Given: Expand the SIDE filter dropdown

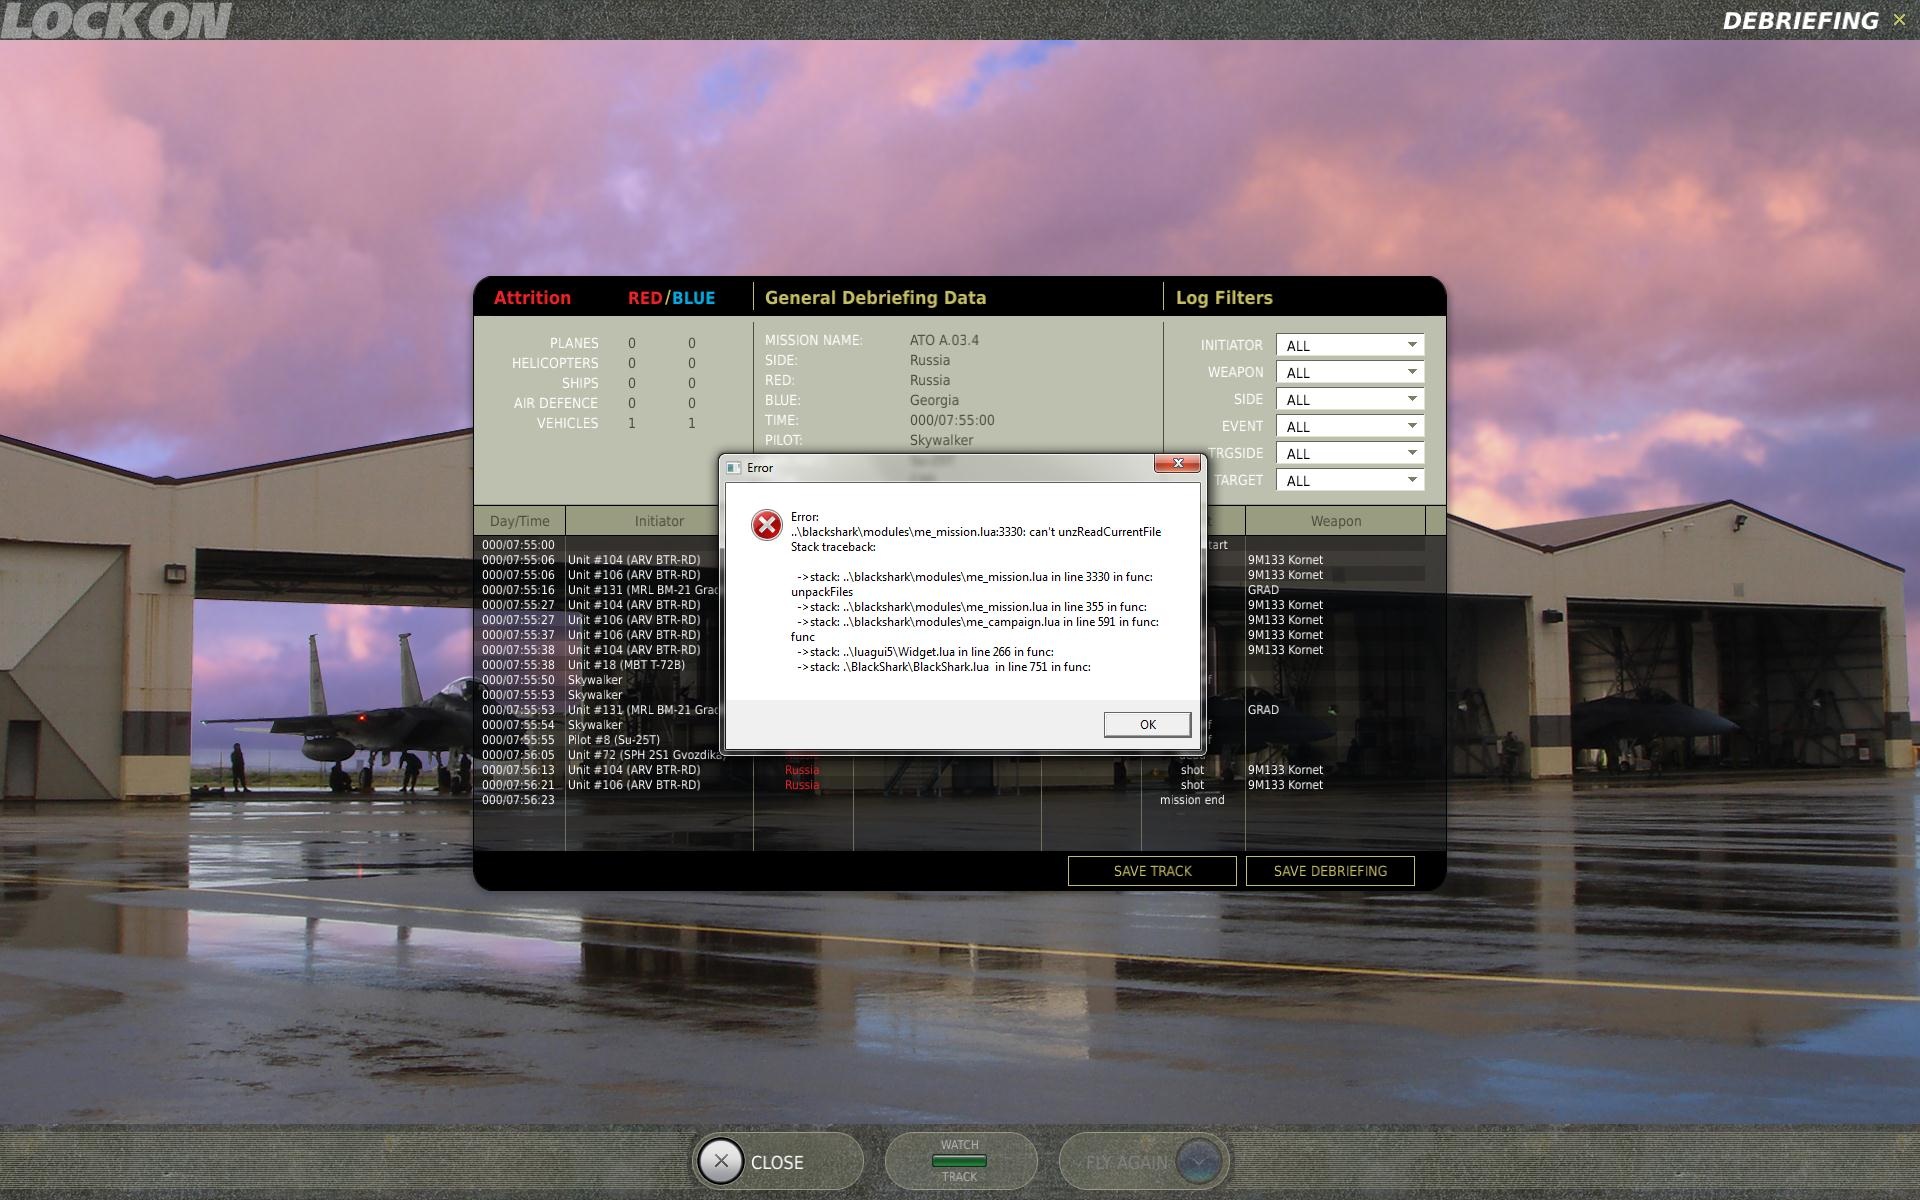Looking at the screenshot, I should [x=1350, y=400].
